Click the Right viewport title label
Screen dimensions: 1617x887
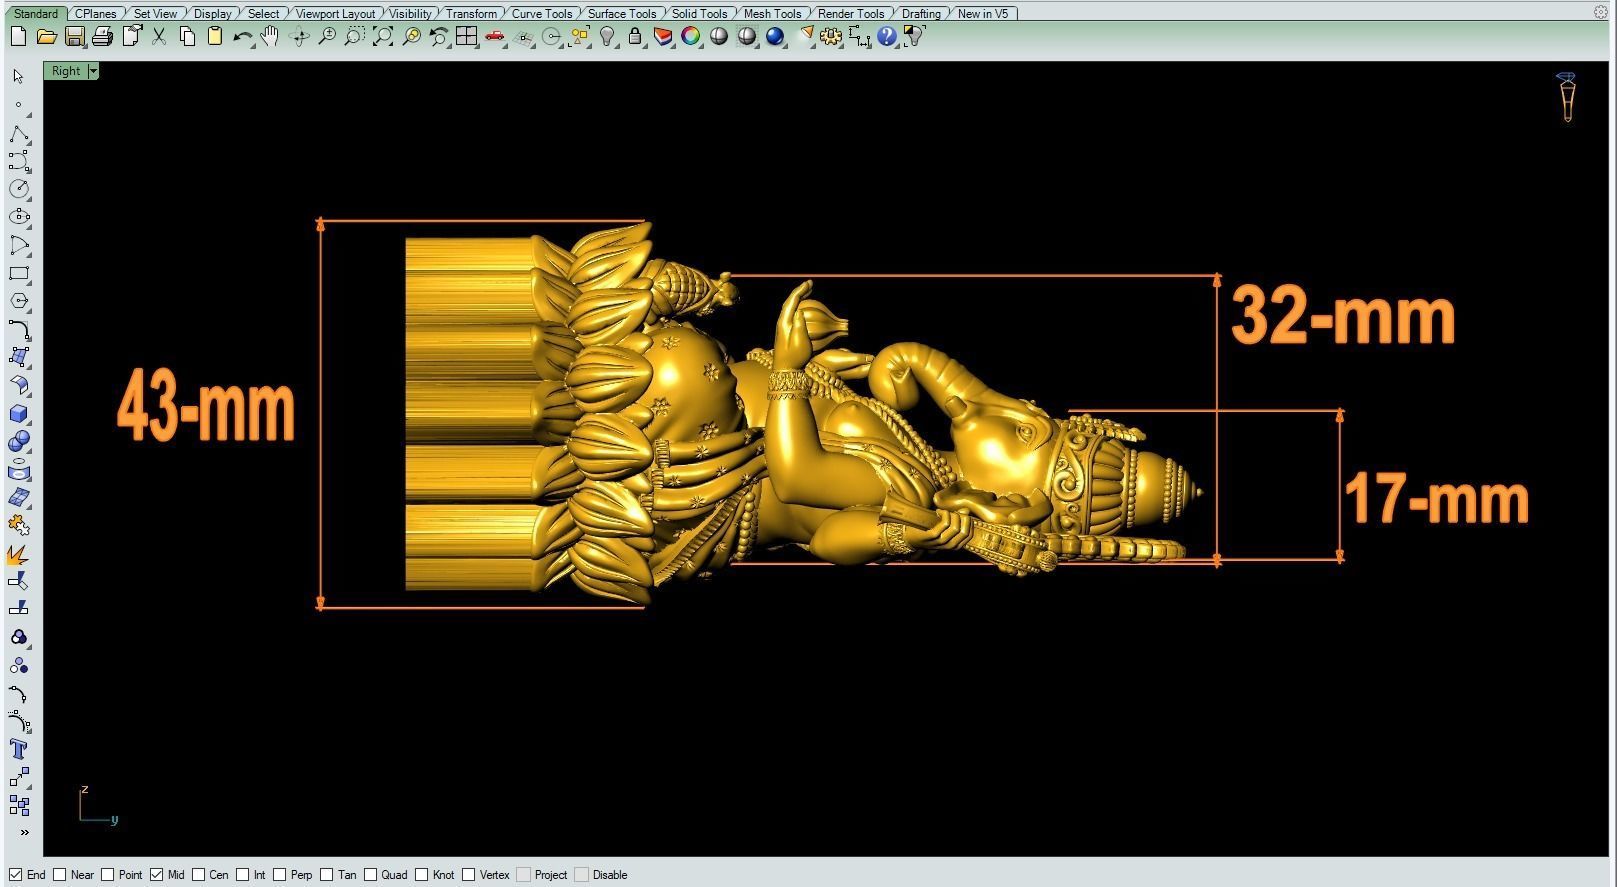(x=66, y=71)
